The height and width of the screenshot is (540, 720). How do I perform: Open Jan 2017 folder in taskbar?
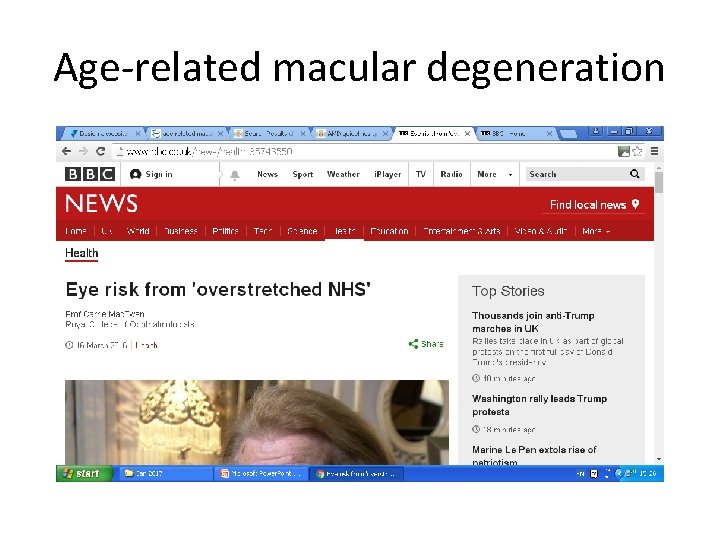coord(165,473)
